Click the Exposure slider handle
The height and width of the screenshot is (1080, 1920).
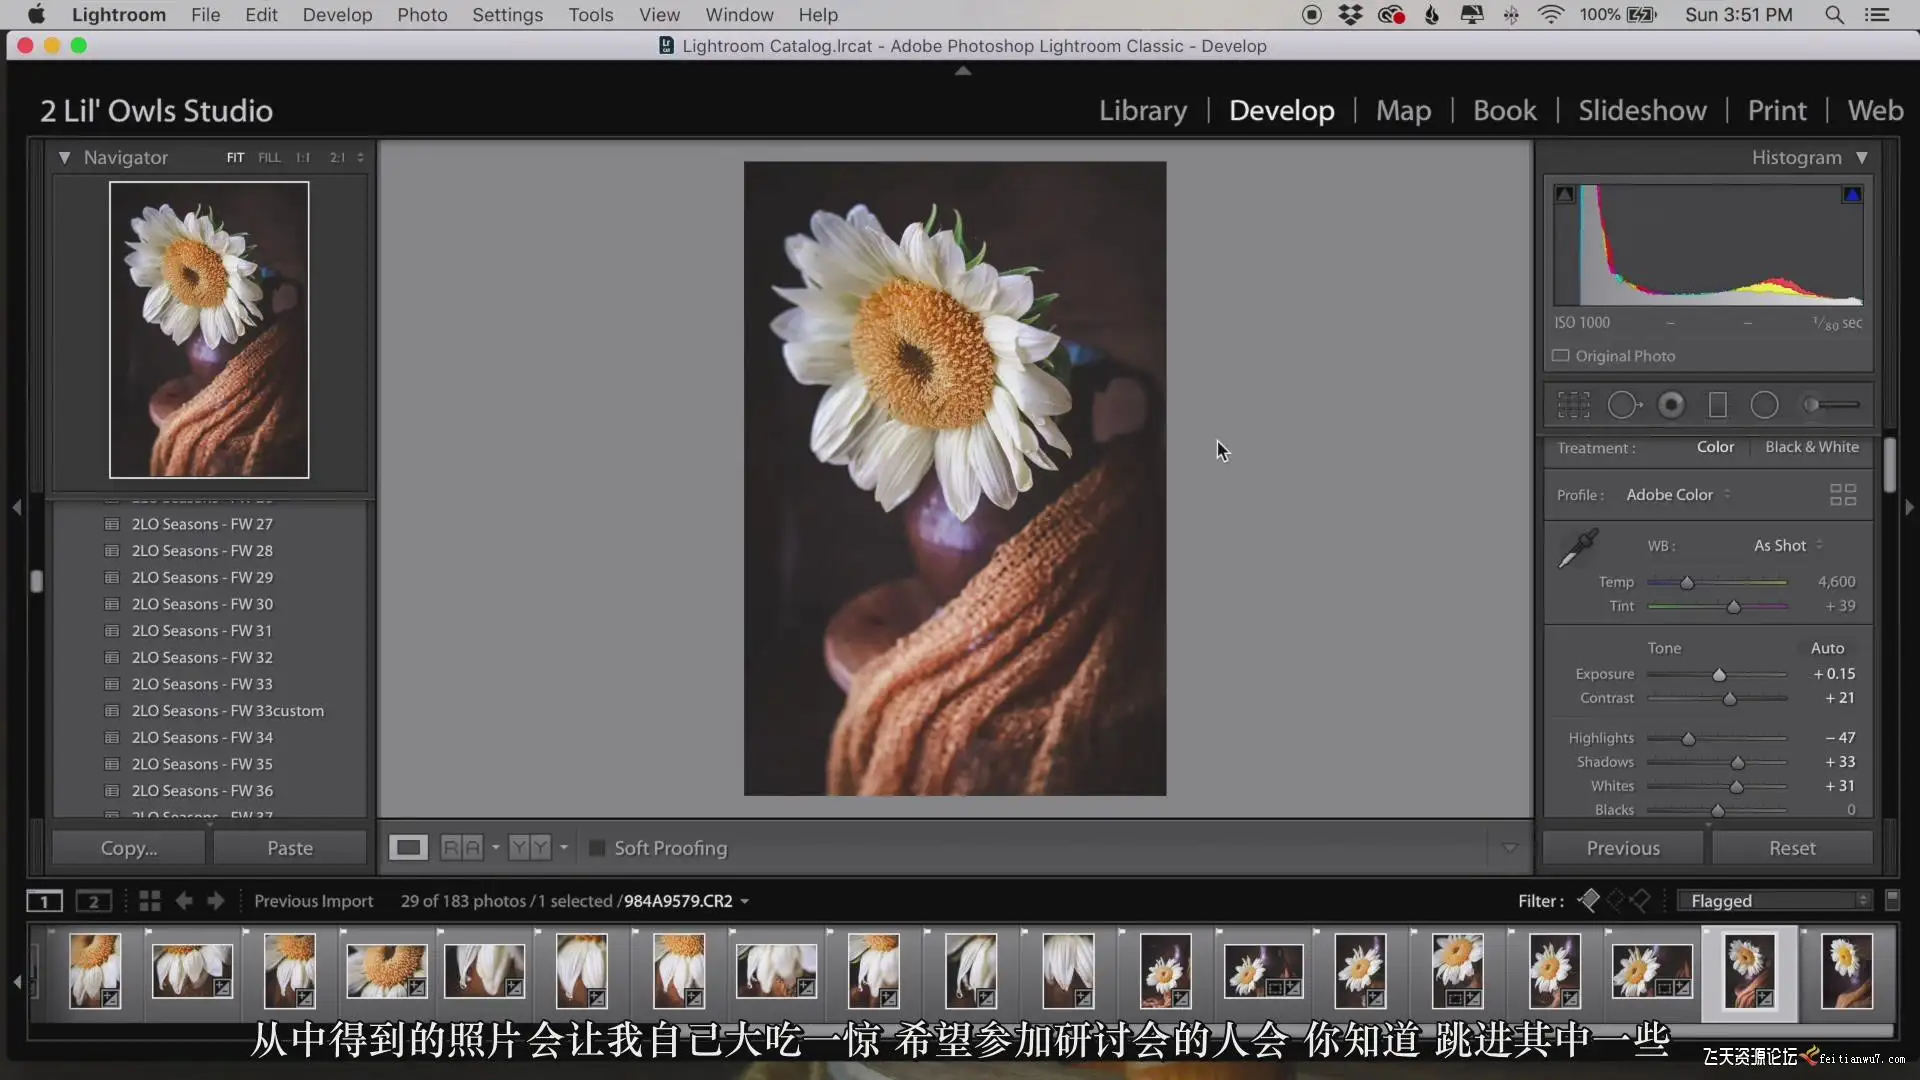pyautogui.click(x=1719, y=675)
